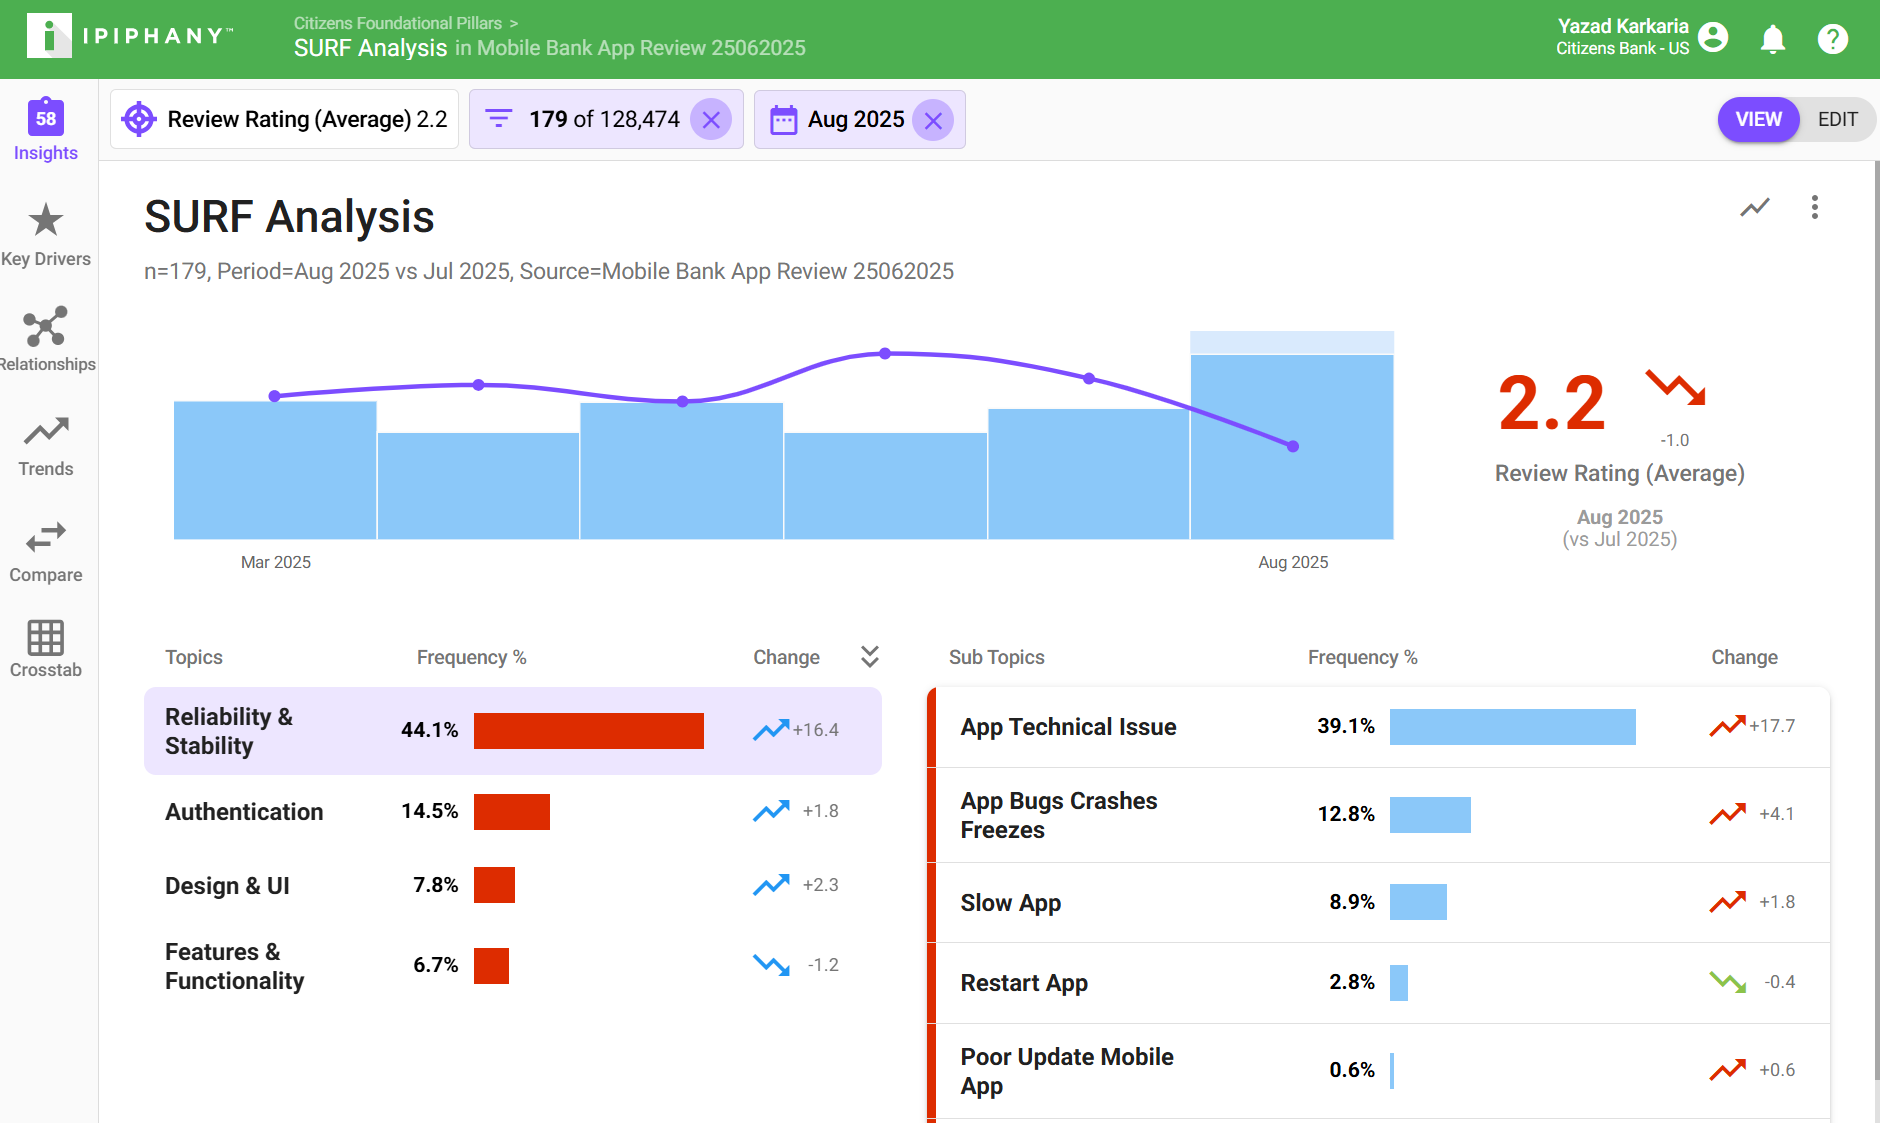Click the App Bugs Crashes Freezes trend icon
This screenshot has height=1123, width=1880.
tap(1728, 814)
